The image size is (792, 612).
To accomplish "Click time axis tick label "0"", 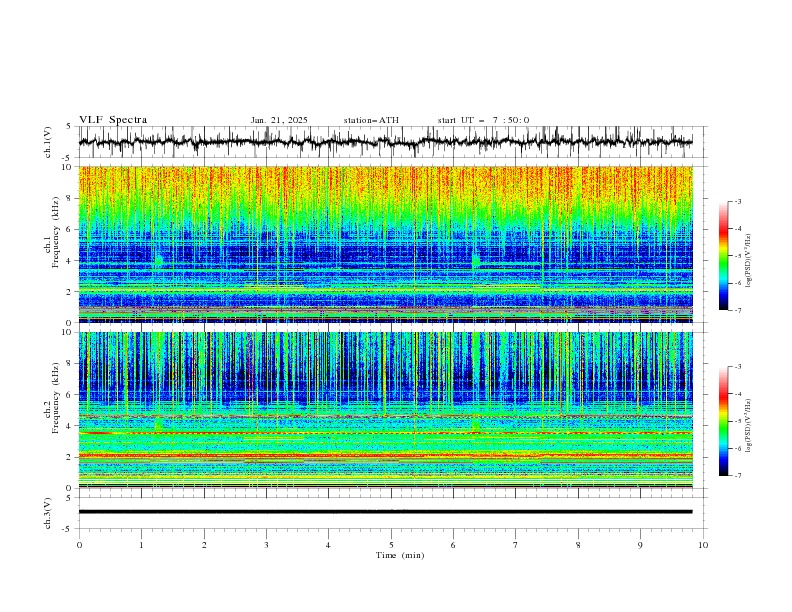I will (x=79, y=545).
